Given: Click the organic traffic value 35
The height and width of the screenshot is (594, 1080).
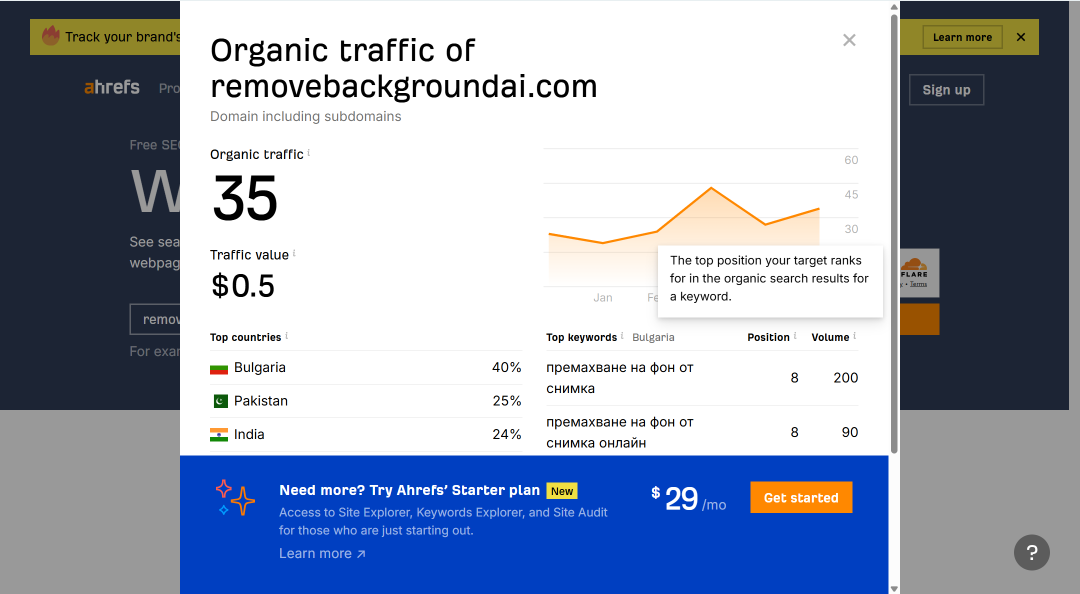Looking at the screenshot, I should [x=245, y=198].
